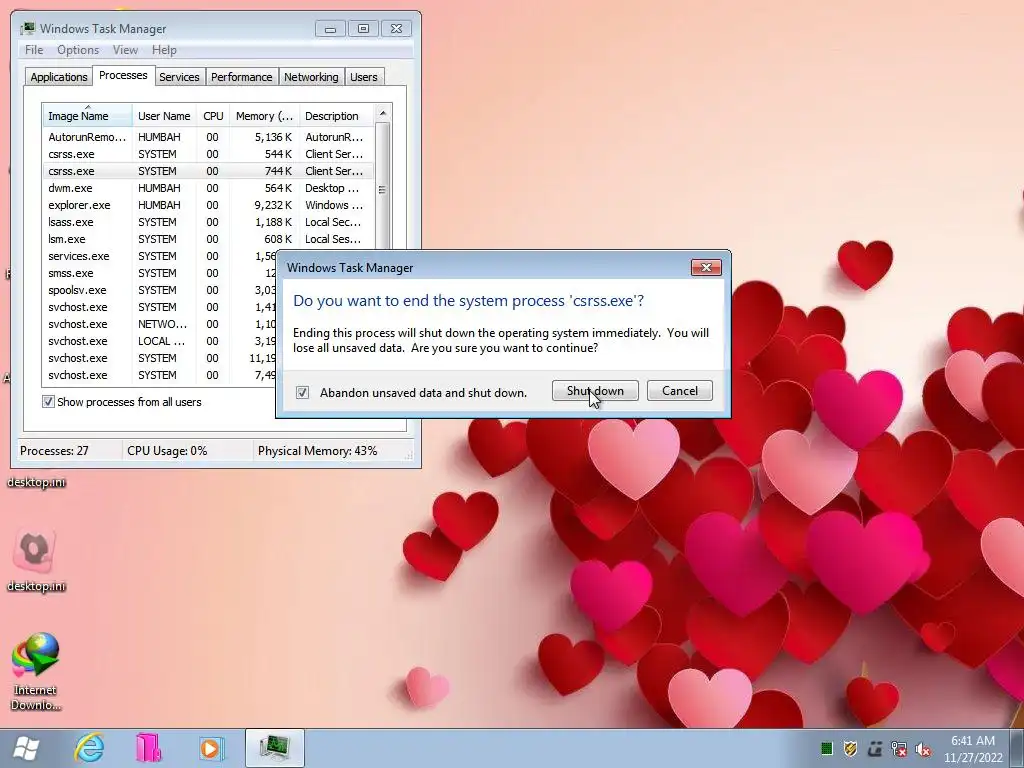
Task: Switch to the Applications tab
Action: 59,76
